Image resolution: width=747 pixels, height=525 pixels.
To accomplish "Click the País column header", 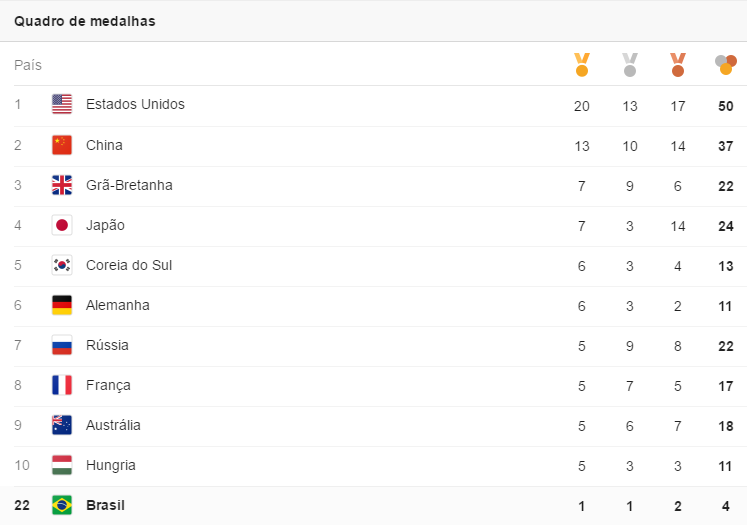I will pos(28,65).
